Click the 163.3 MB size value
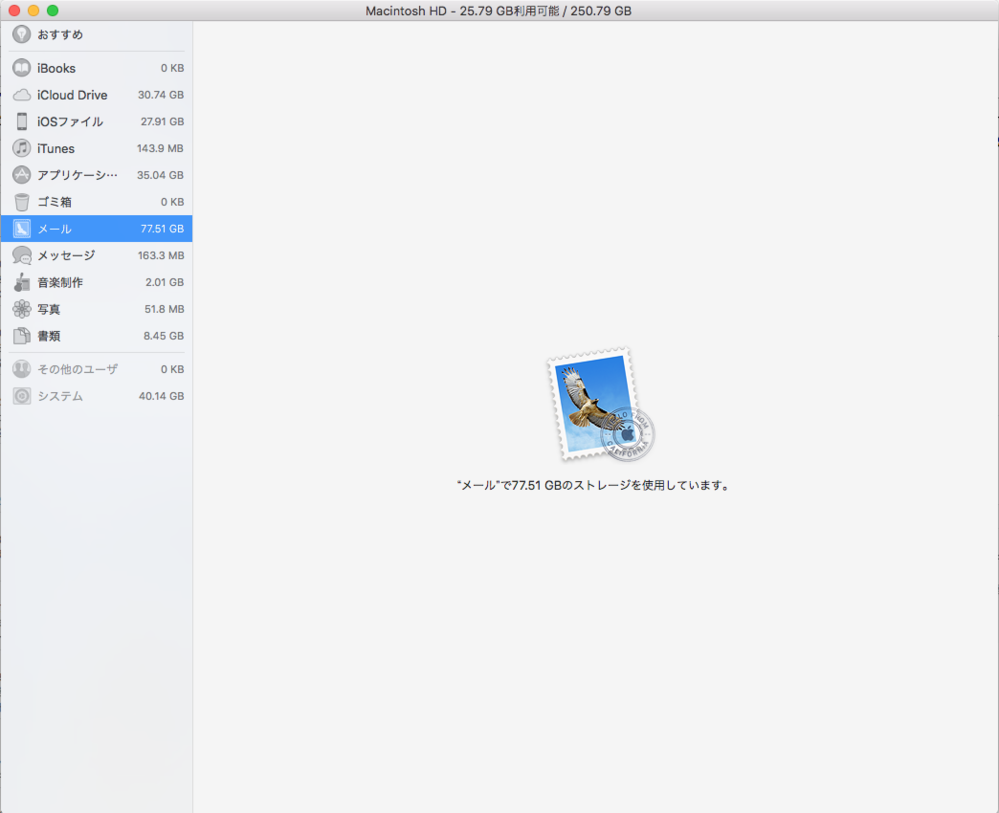Image resolution: width=999 pixels, height=813 pixels. click(x=161, y=255)
